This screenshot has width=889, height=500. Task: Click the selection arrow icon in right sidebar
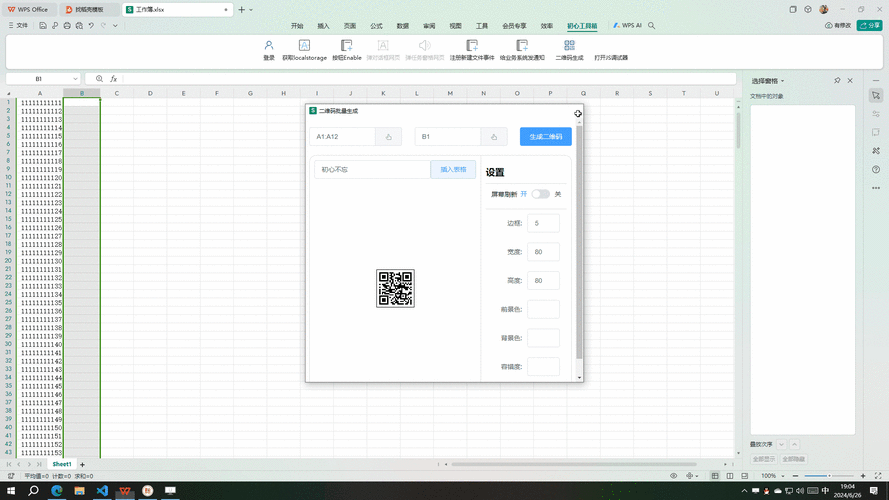click(x=876, y=96)
